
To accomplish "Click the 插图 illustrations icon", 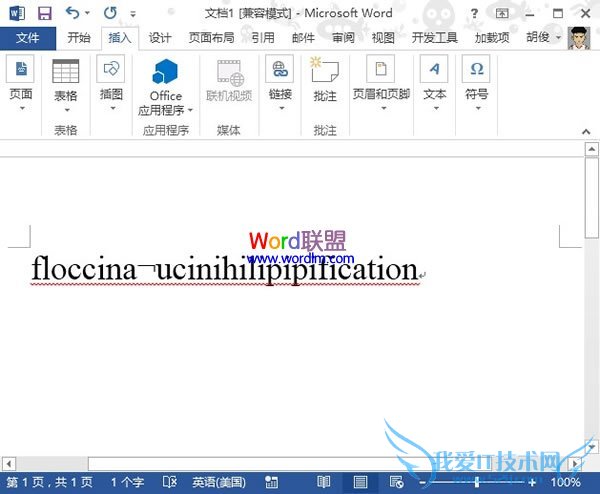I will pos(111,69).
